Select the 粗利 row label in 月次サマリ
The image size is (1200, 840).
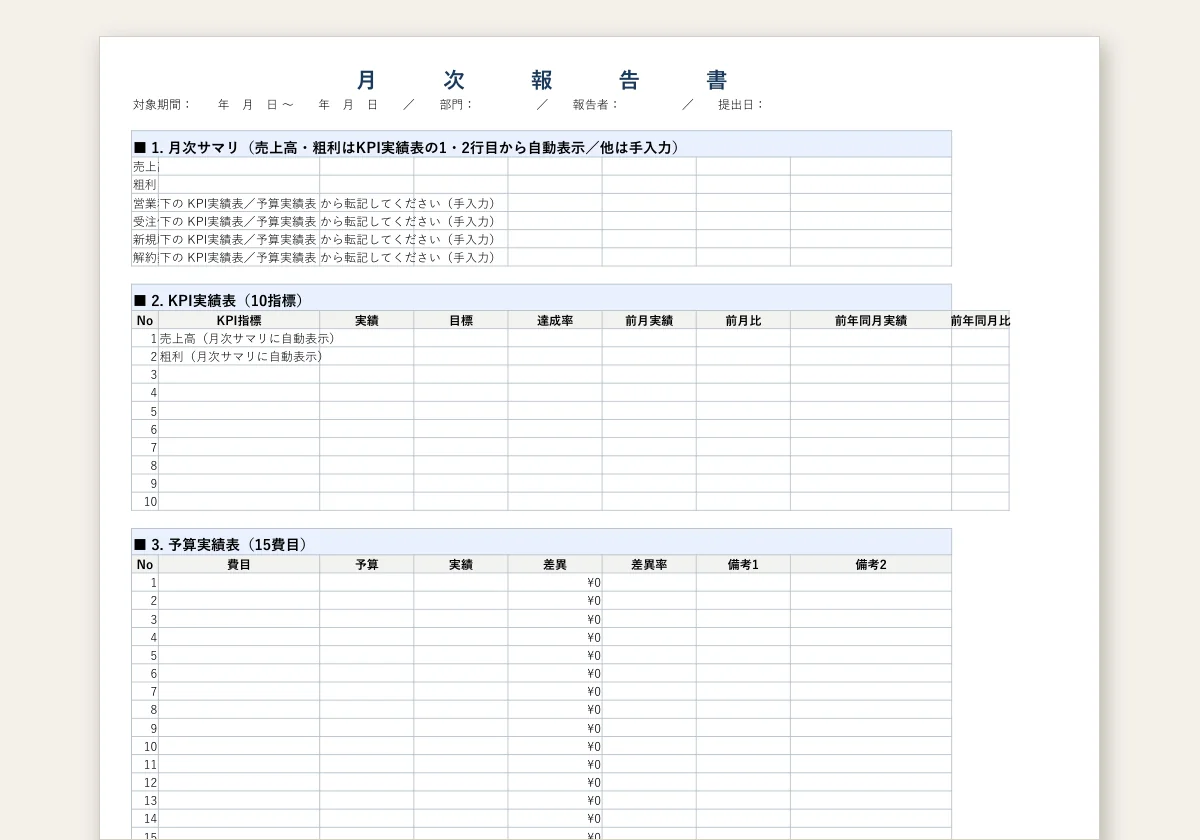[x=145, y=185]
